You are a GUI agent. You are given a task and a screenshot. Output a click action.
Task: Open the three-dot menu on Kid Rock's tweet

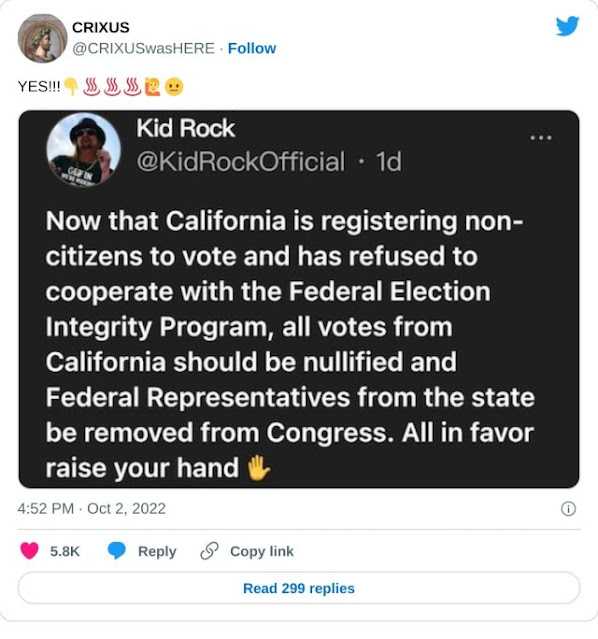(x=541, y=138)
